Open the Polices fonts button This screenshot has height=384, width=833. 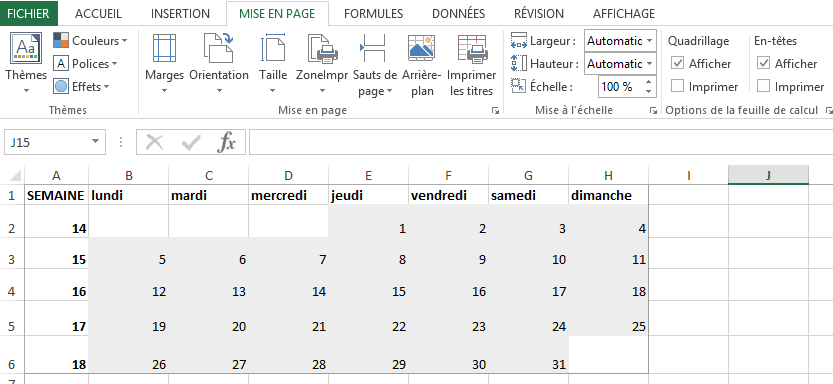[85, 64]
